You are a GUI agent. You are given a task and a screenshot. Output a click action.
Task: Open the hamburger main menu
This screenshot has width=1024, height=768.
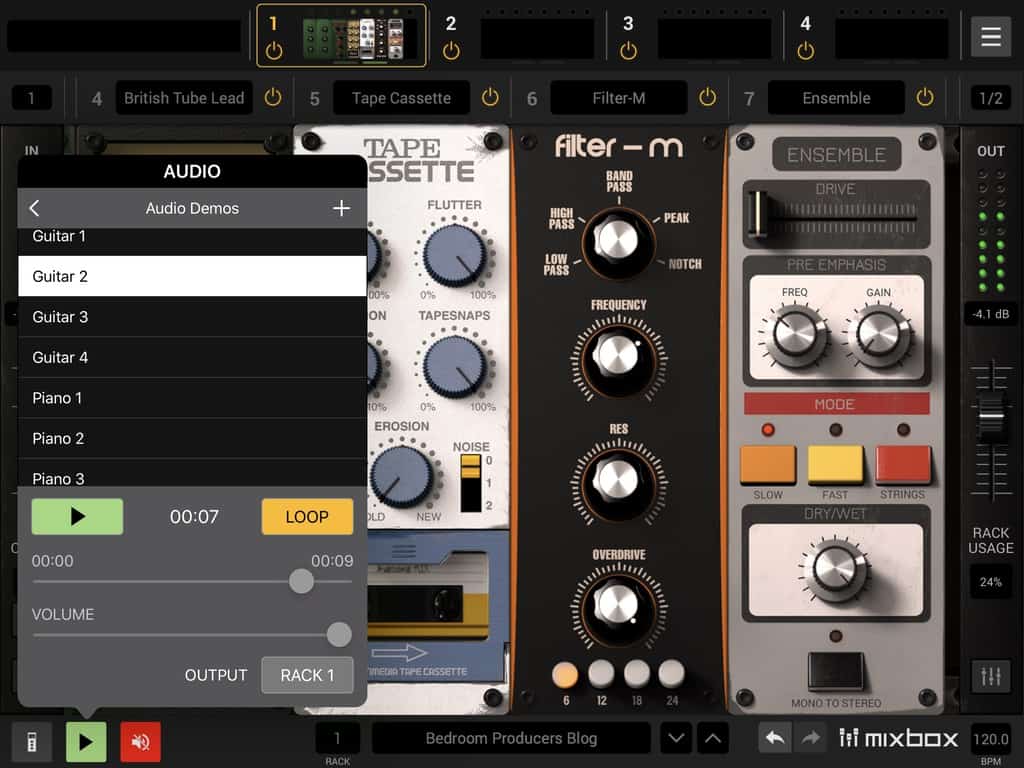(990, 37)
